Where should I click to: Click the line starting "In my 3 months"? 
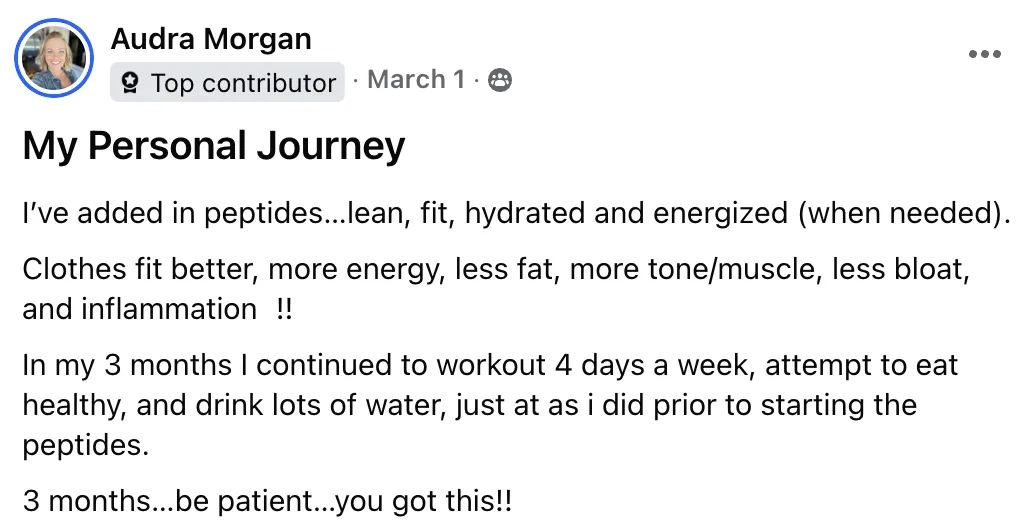click(x=490, y=365)
